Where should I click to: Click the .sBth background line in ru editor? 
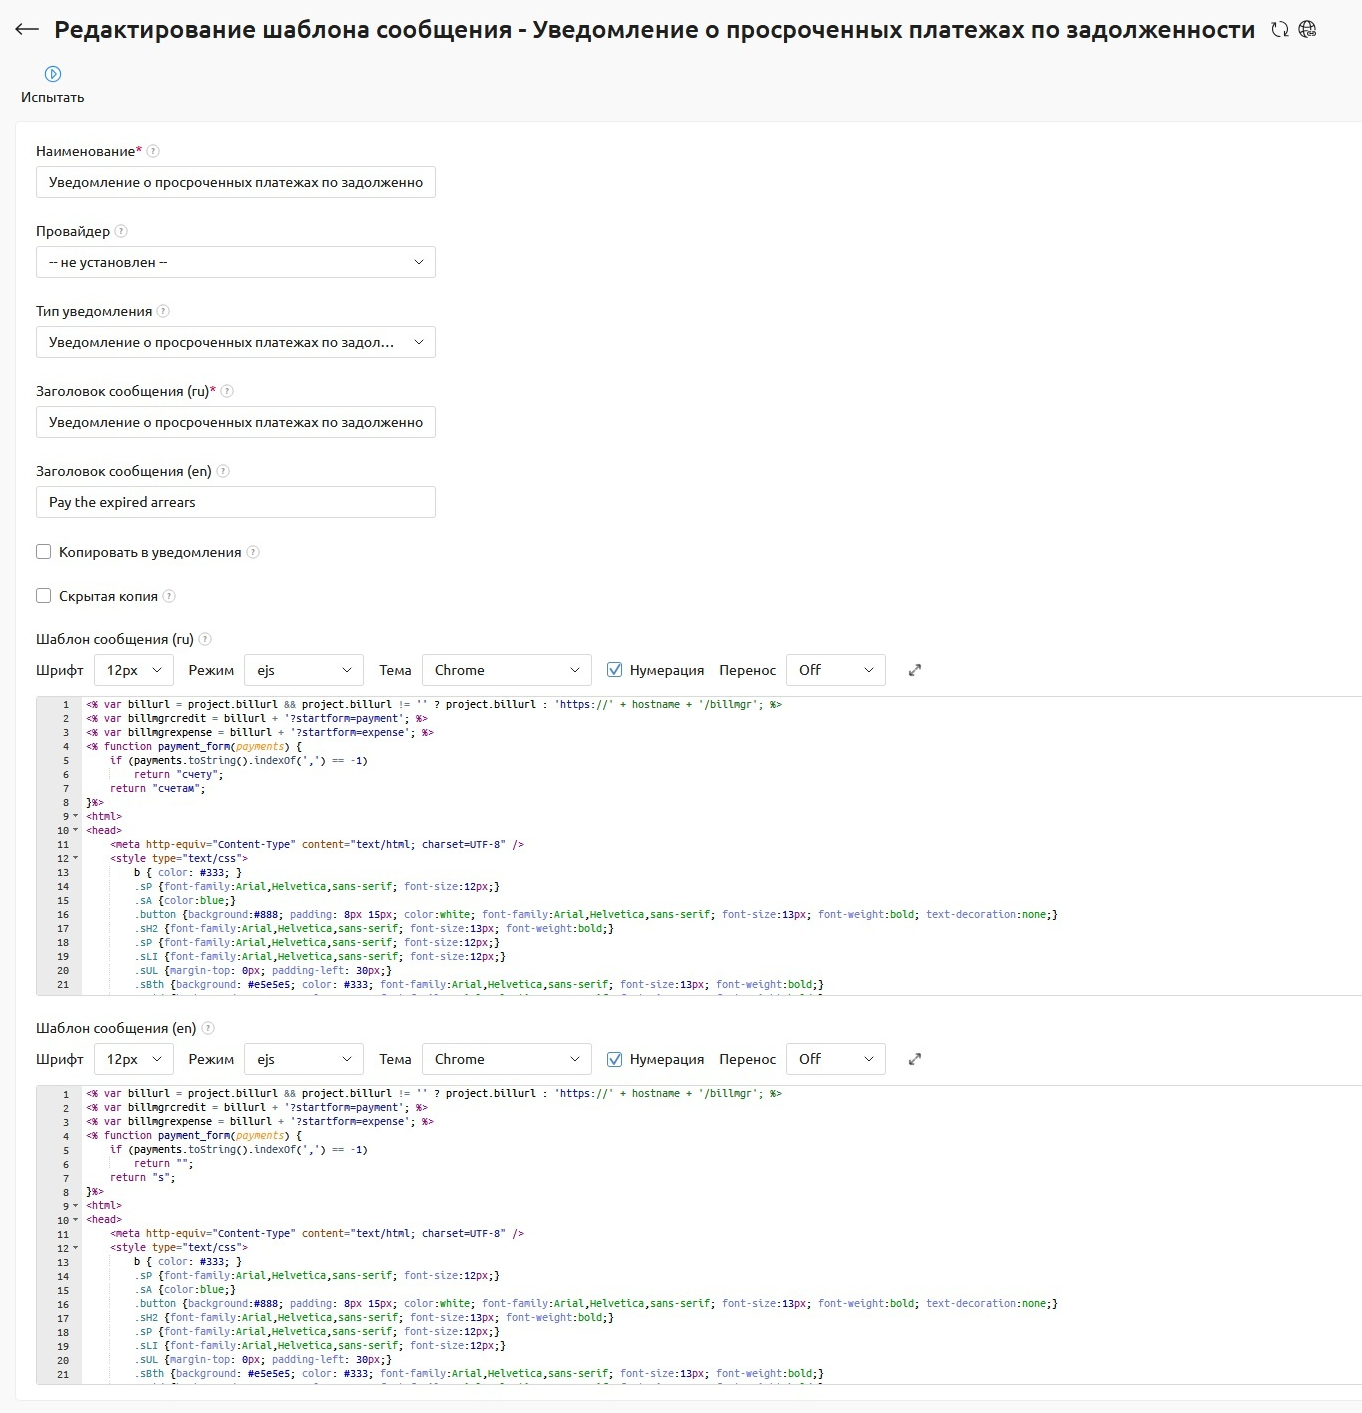479,984
